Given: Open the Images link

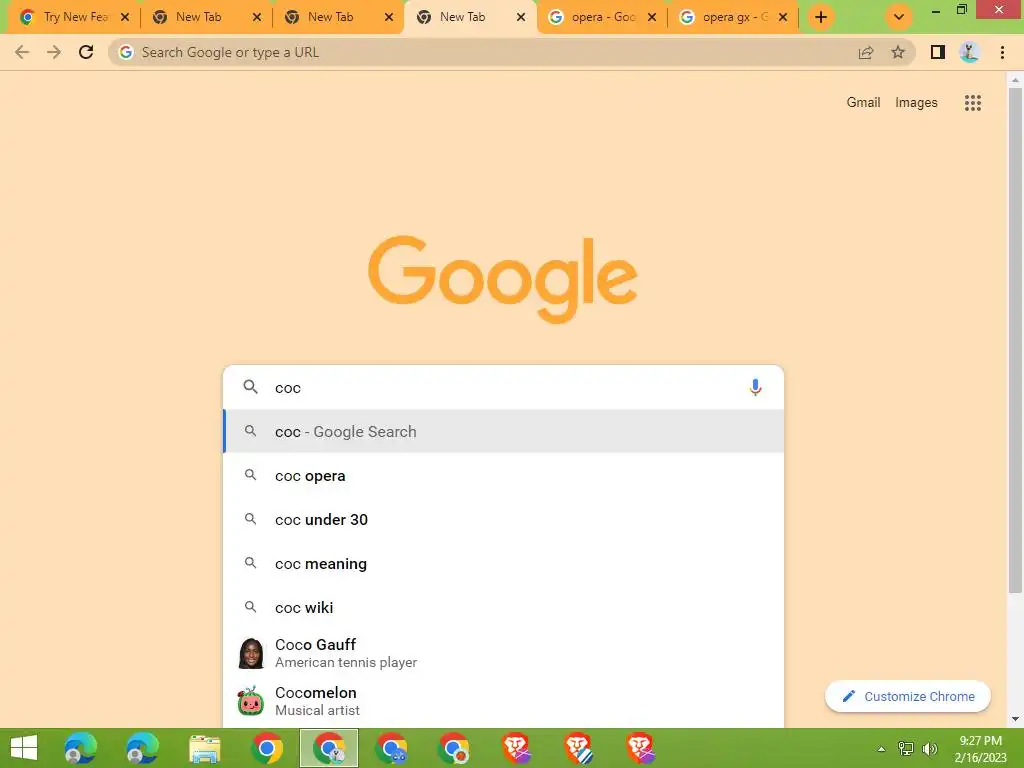Looking at the screenshot, I should click(916, 103).
